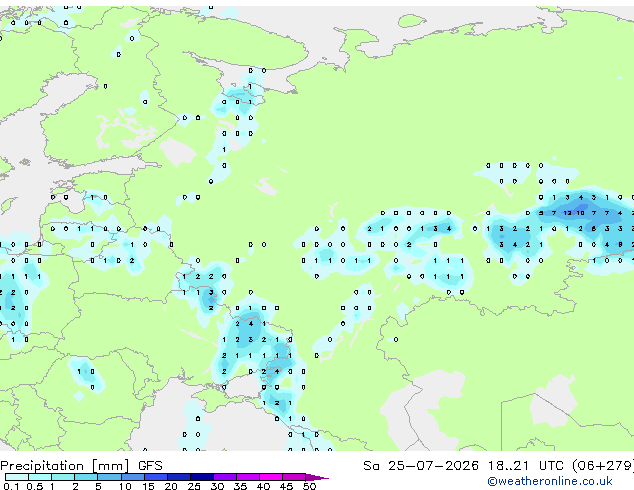Select the 40–45 mm magenta legend swatch
The height and width of the screenshot is (490, 634).
271,477
